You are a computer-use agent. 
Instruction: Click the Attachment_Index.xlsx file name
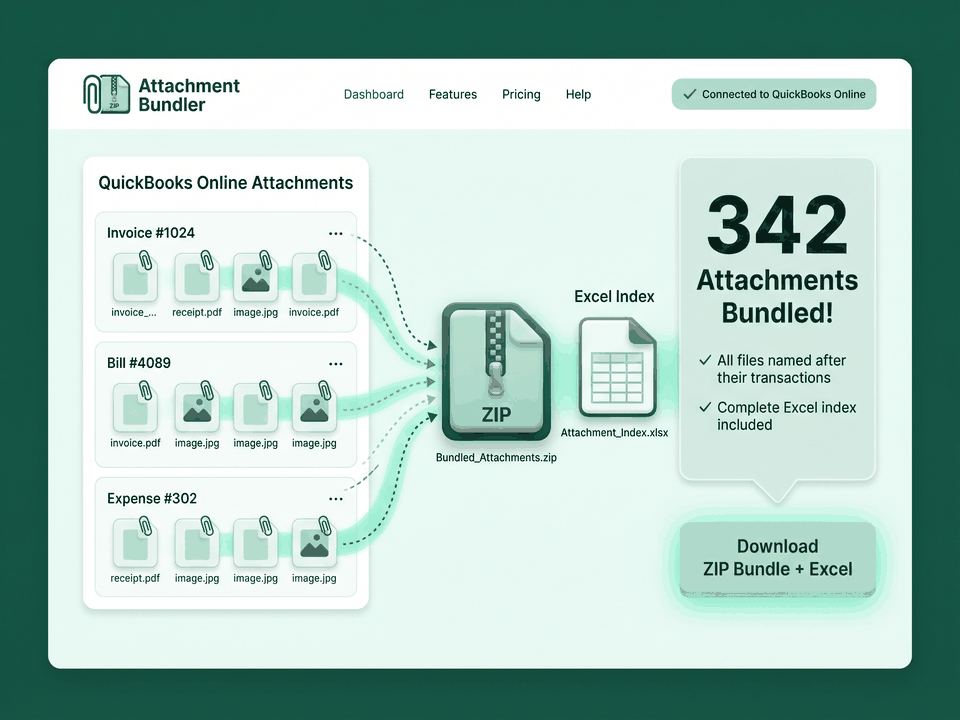coord(614,432)
